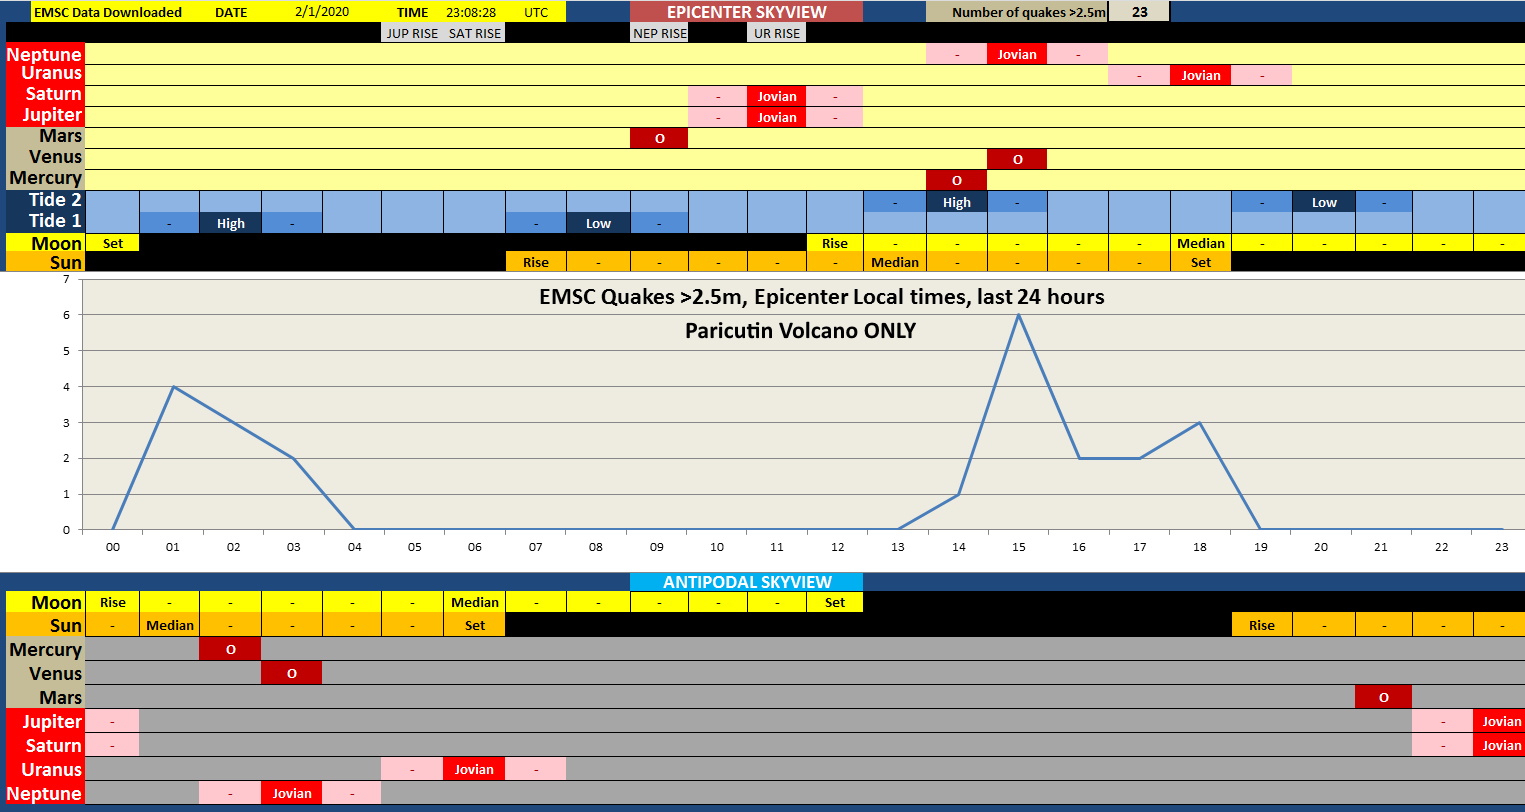The width and height of the screenshot is (1525, 812).
Task: Click the High cell in Tide 2 row
Action: pos(956,202)
